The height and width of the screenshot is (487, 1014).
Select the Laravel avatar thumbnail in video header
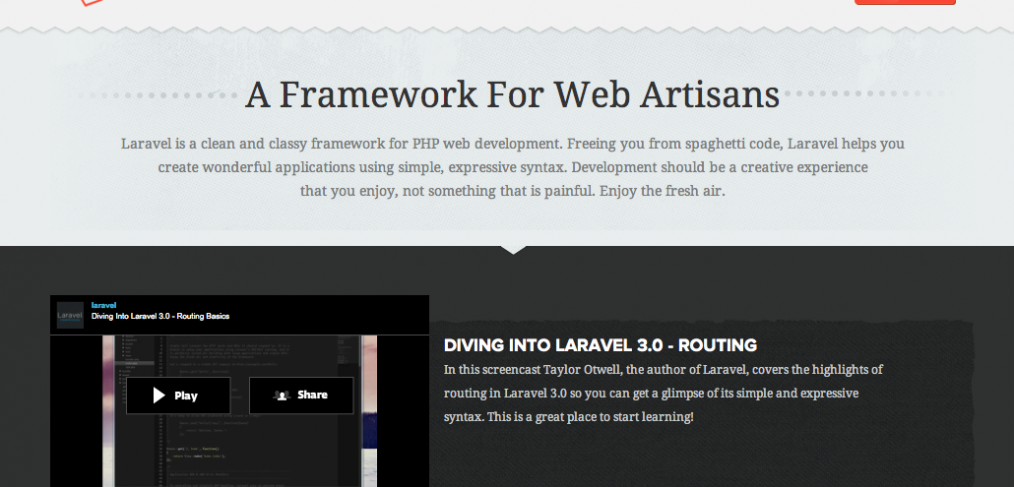click(70, 315)
